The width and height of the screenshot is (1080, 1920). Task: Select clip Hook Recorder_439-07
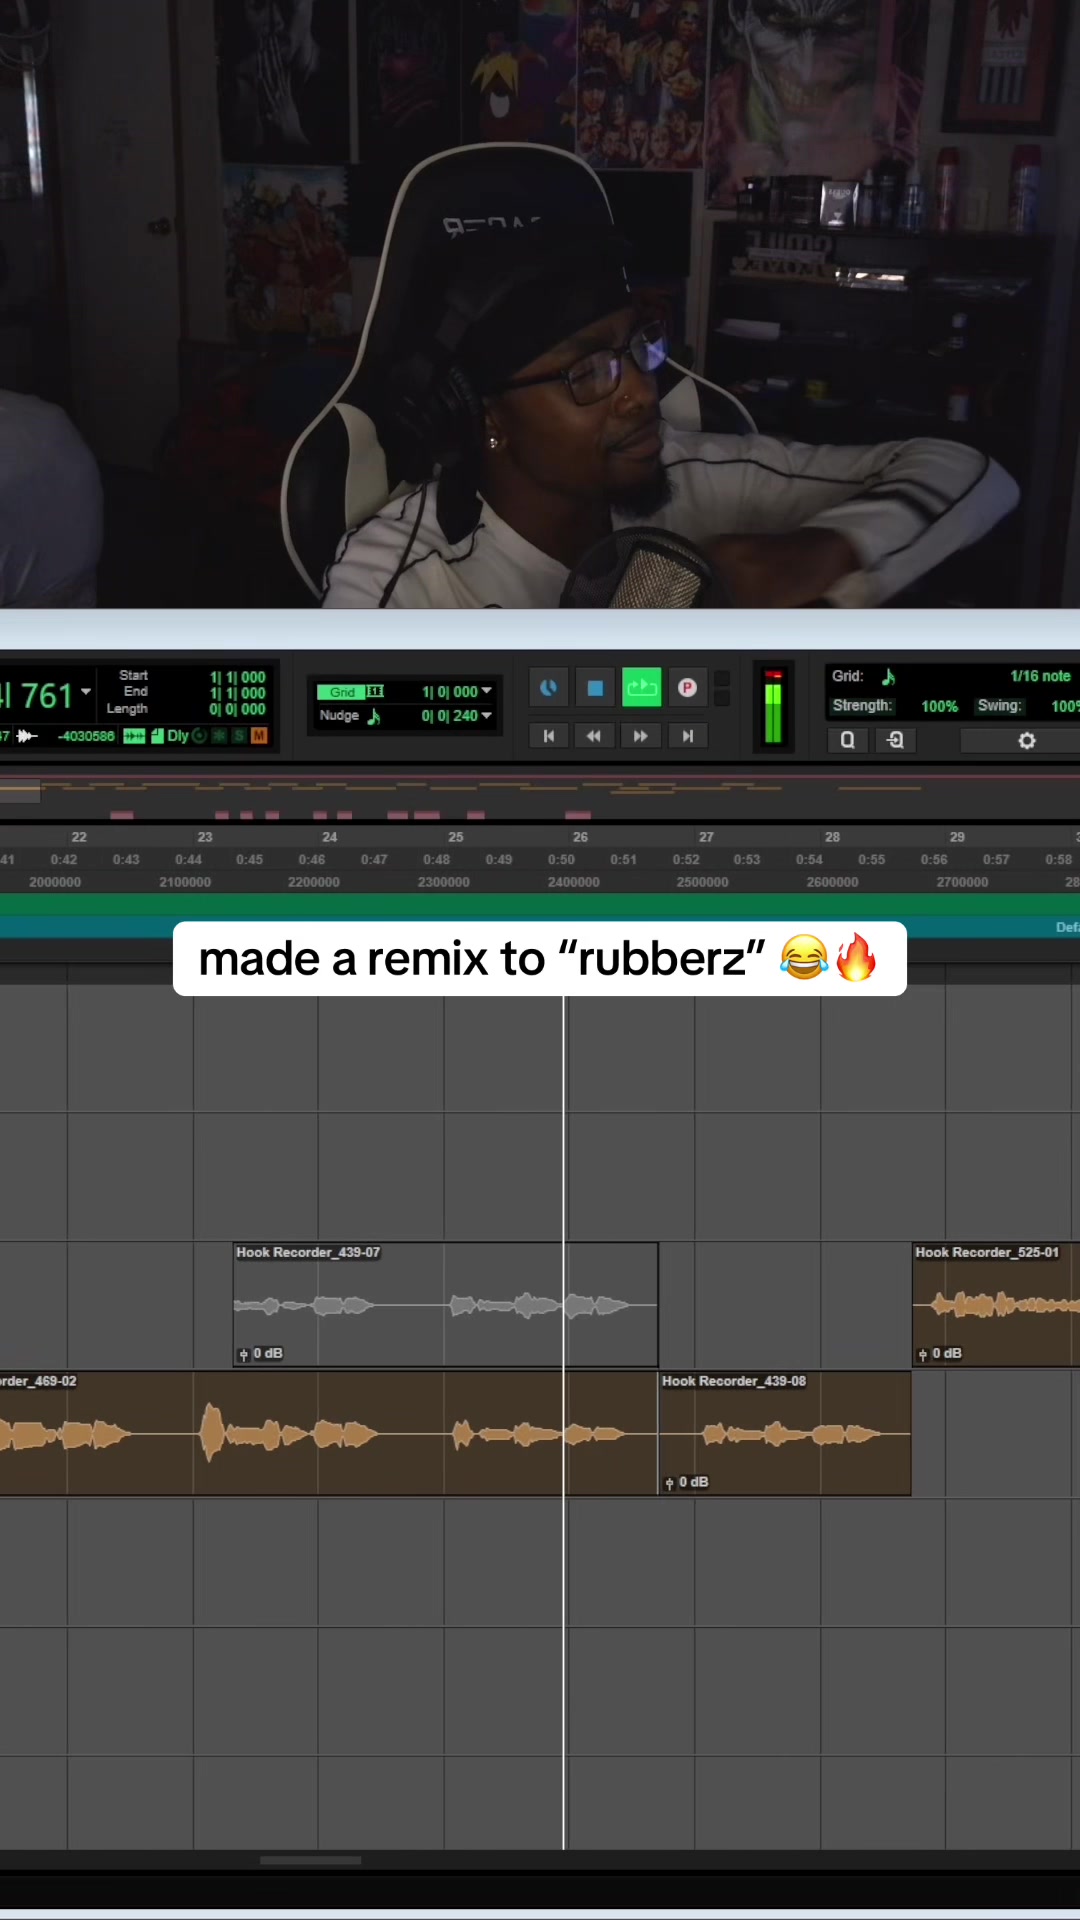tap(446, 1305)
